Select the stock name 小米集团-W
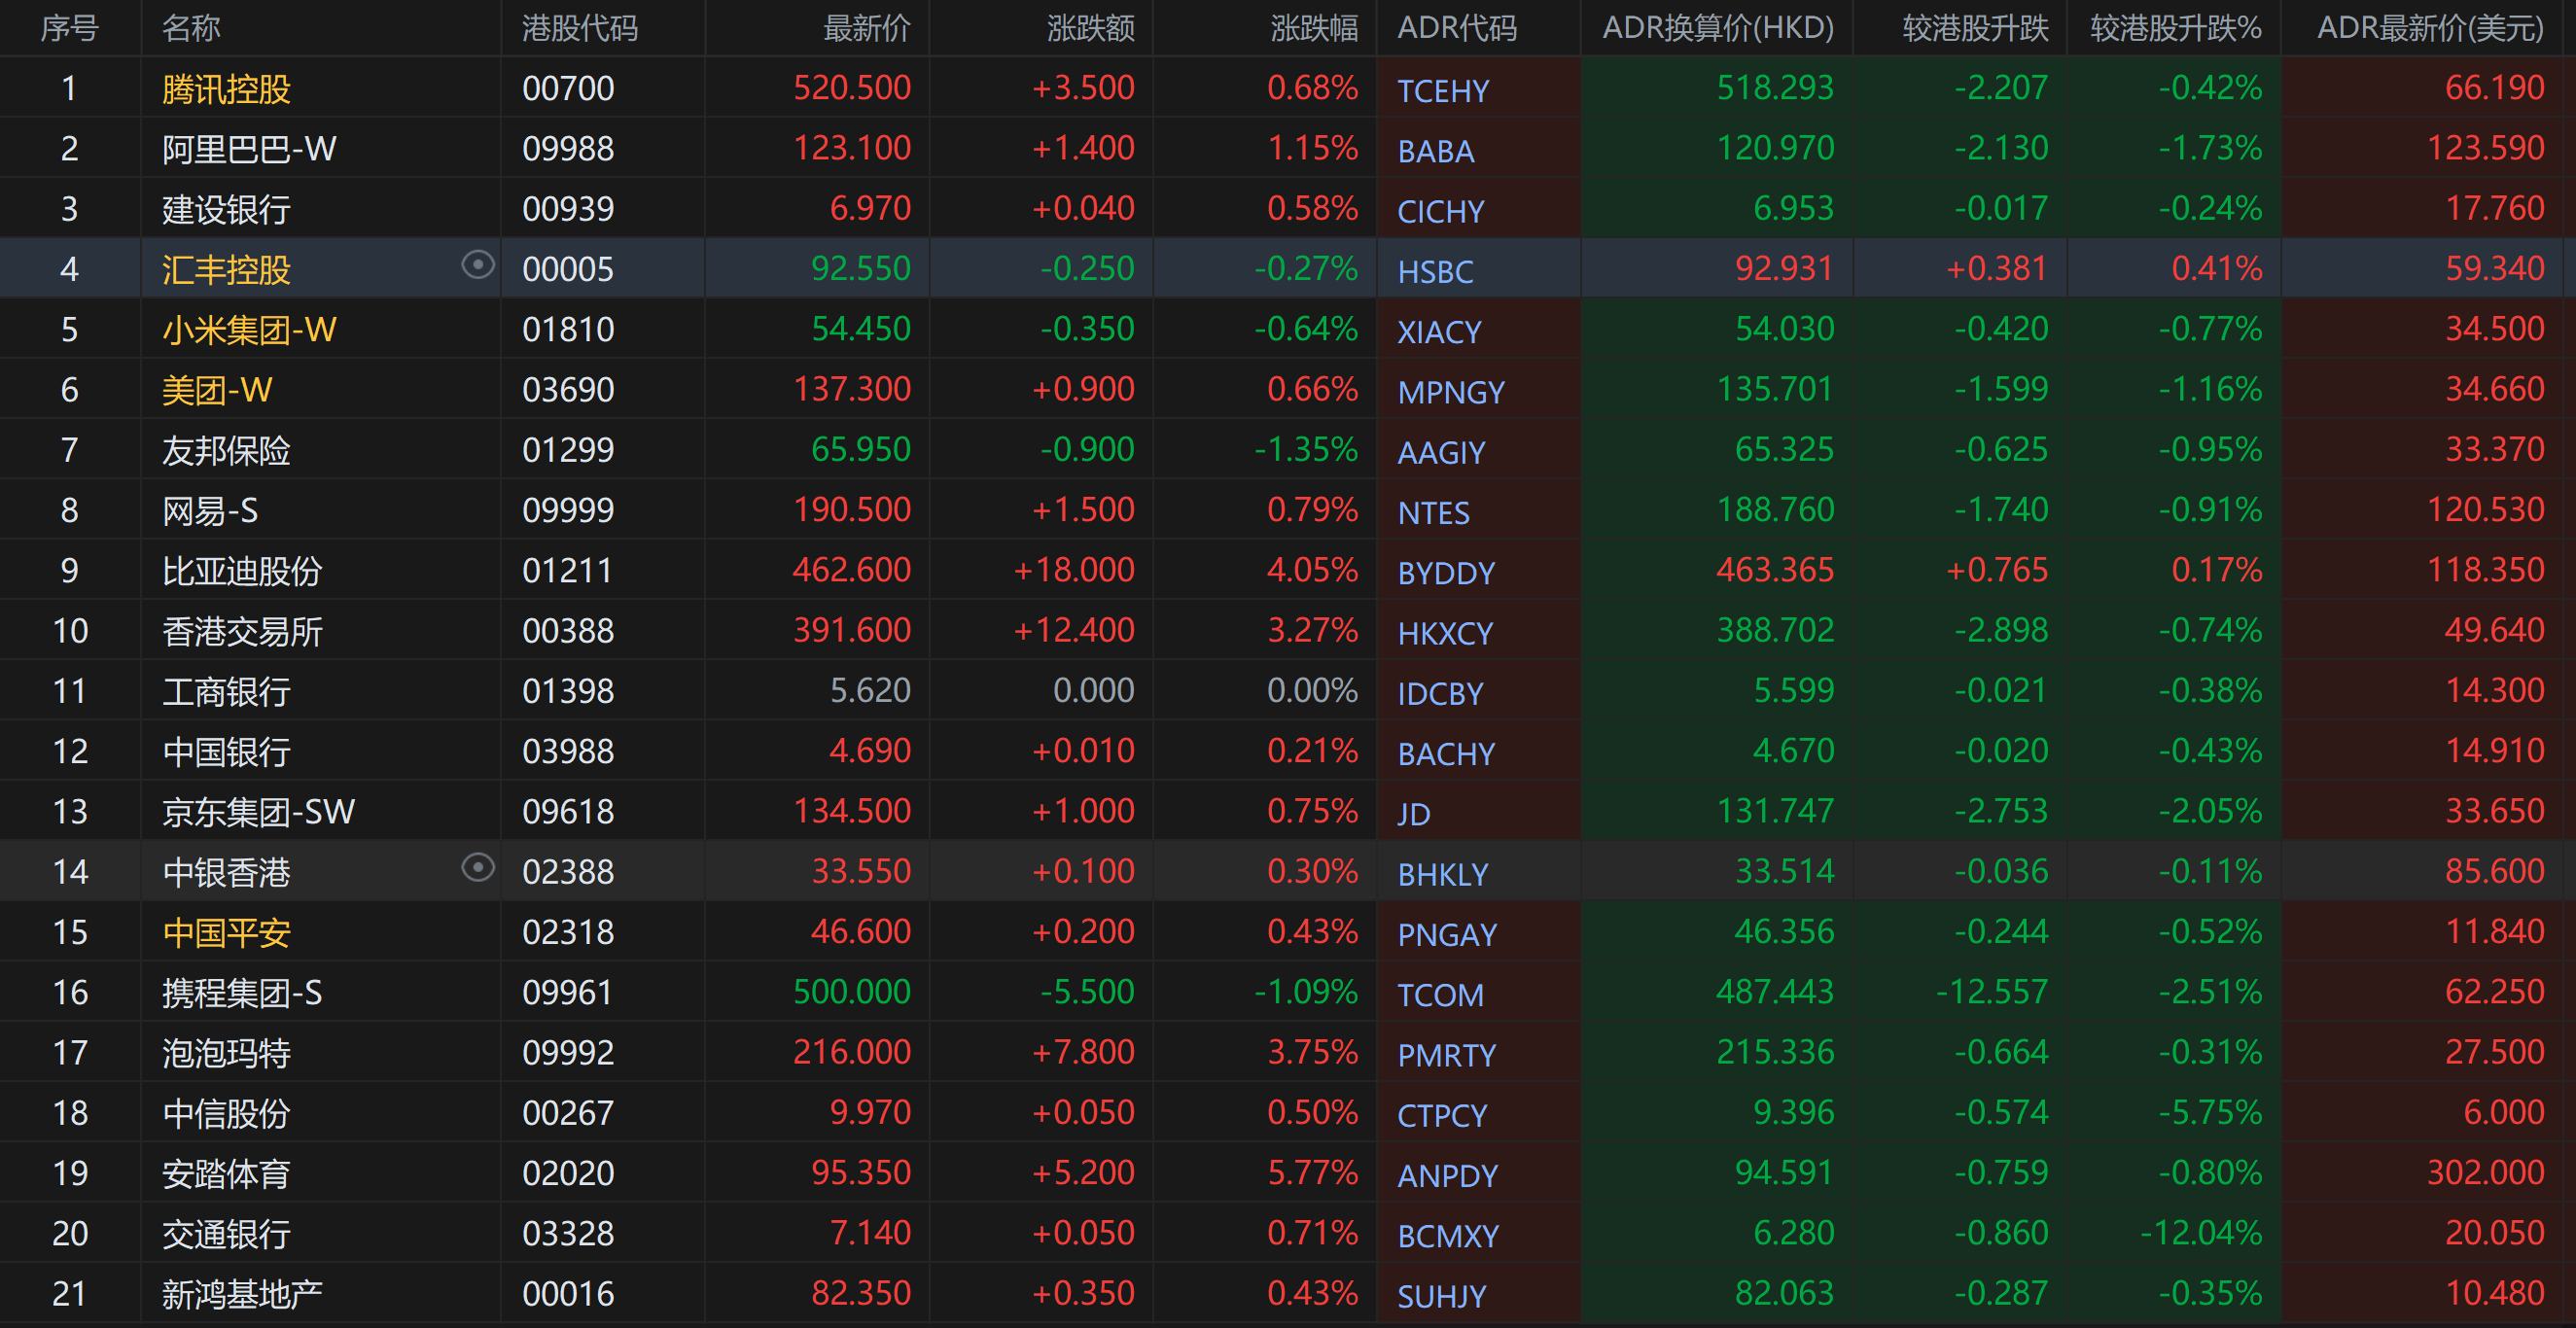 point(249,330)
